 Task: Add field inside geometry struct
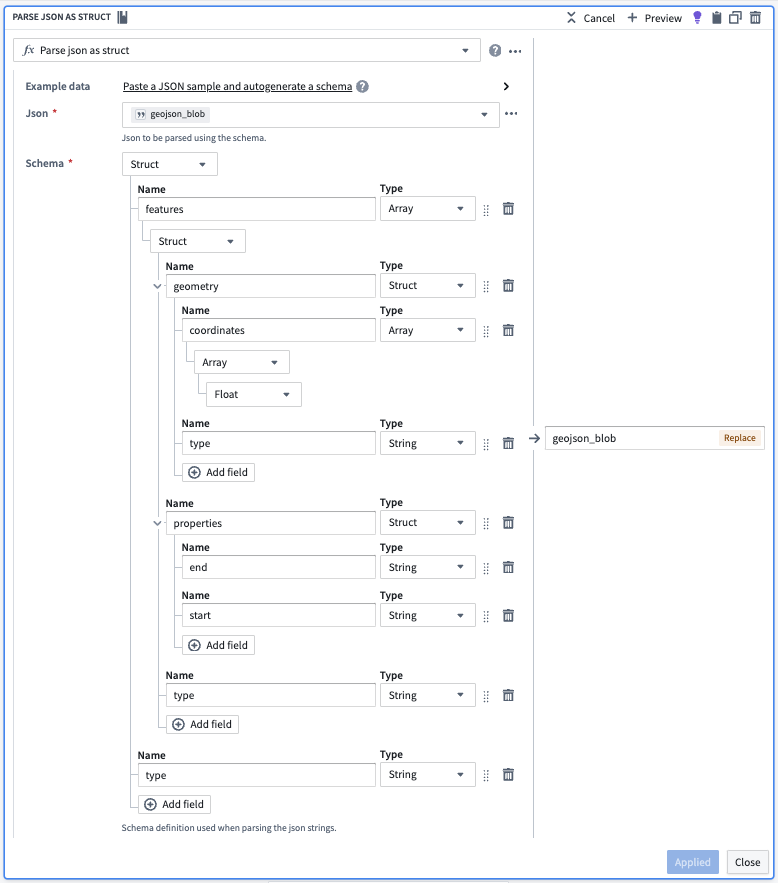(x=218, y=472)
